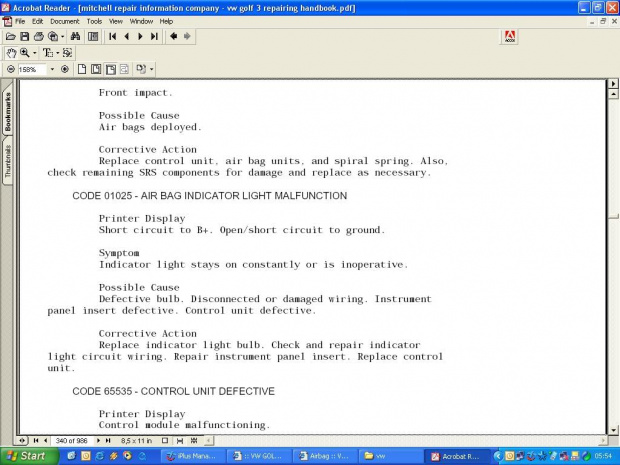Select the Text Select tool
620x465 pixels.
pyautogui.click(x=47, y=53)
